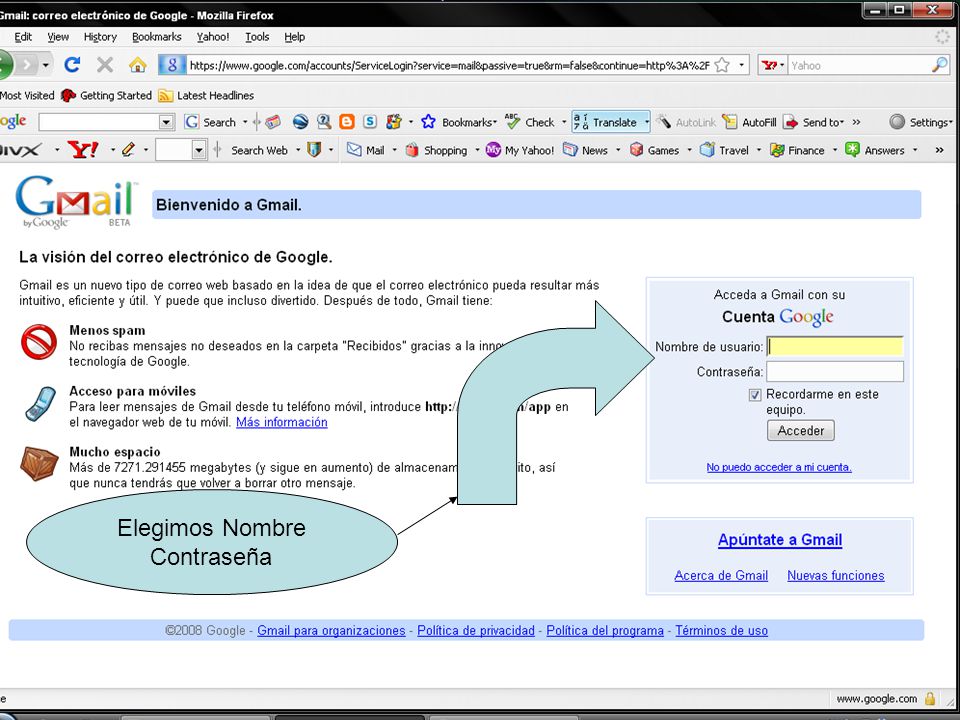Open Gmail para organizaciones link
960x720 pixels.
331,631
